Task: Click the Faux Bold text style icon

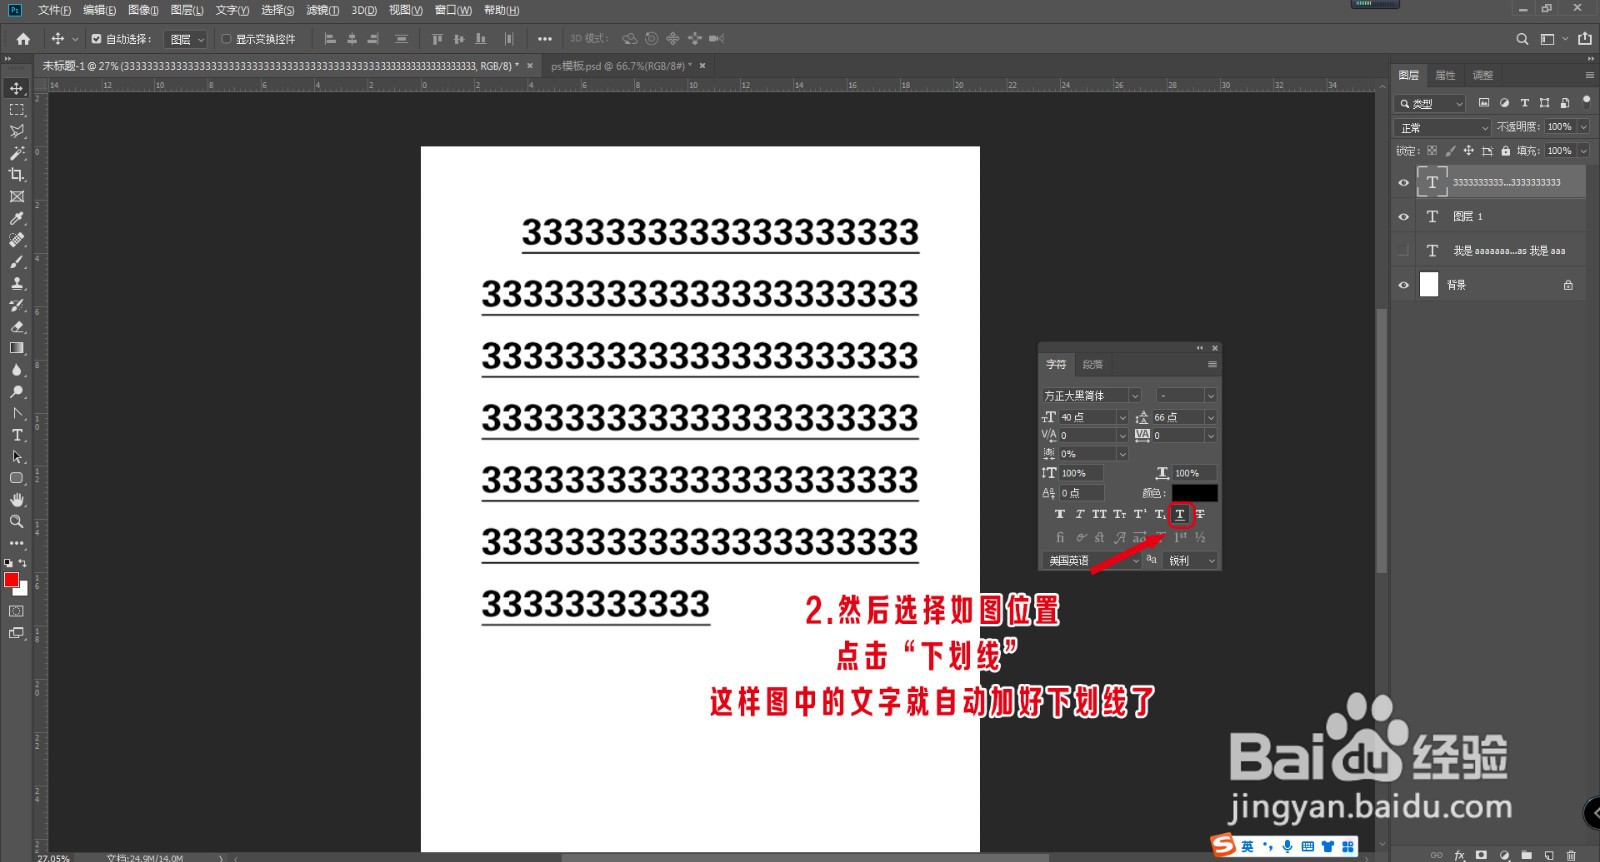Action: [x=1060, y=514]
